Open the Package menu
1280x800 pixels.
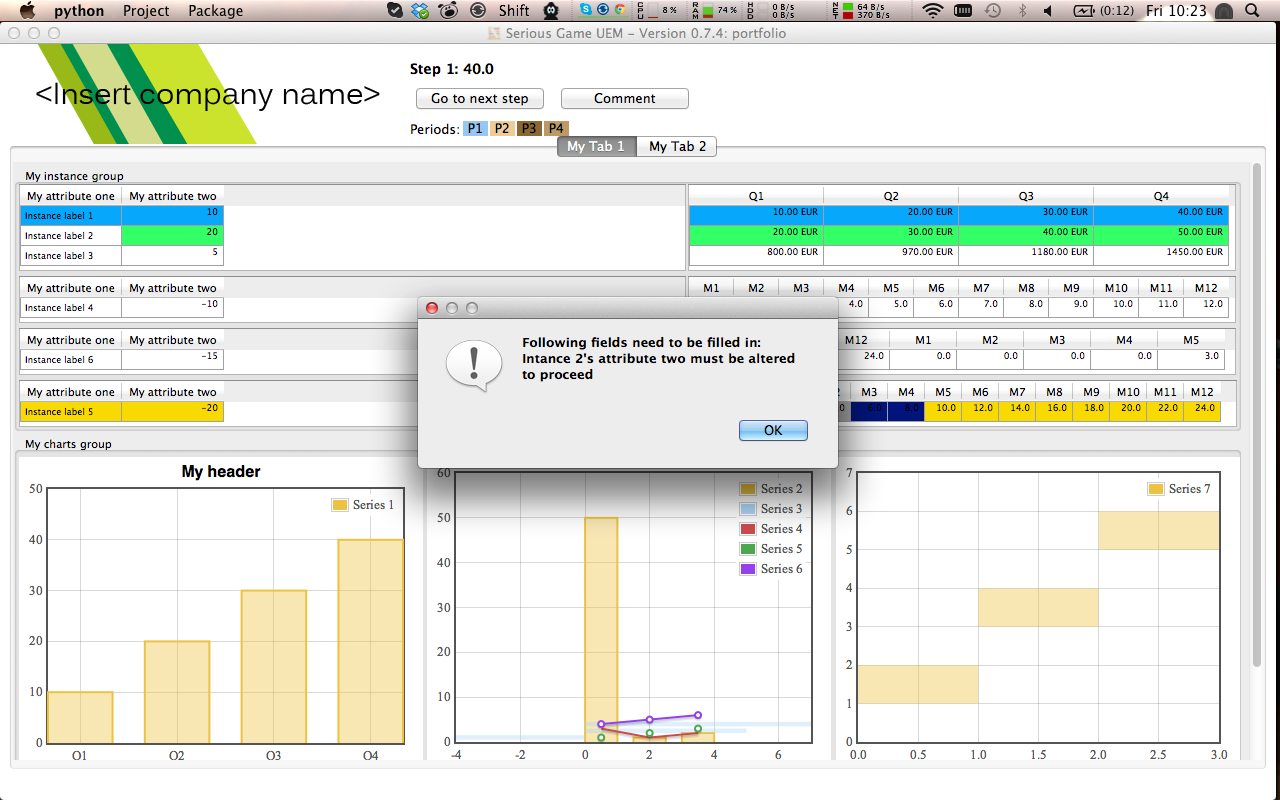[x=215, y=11]
